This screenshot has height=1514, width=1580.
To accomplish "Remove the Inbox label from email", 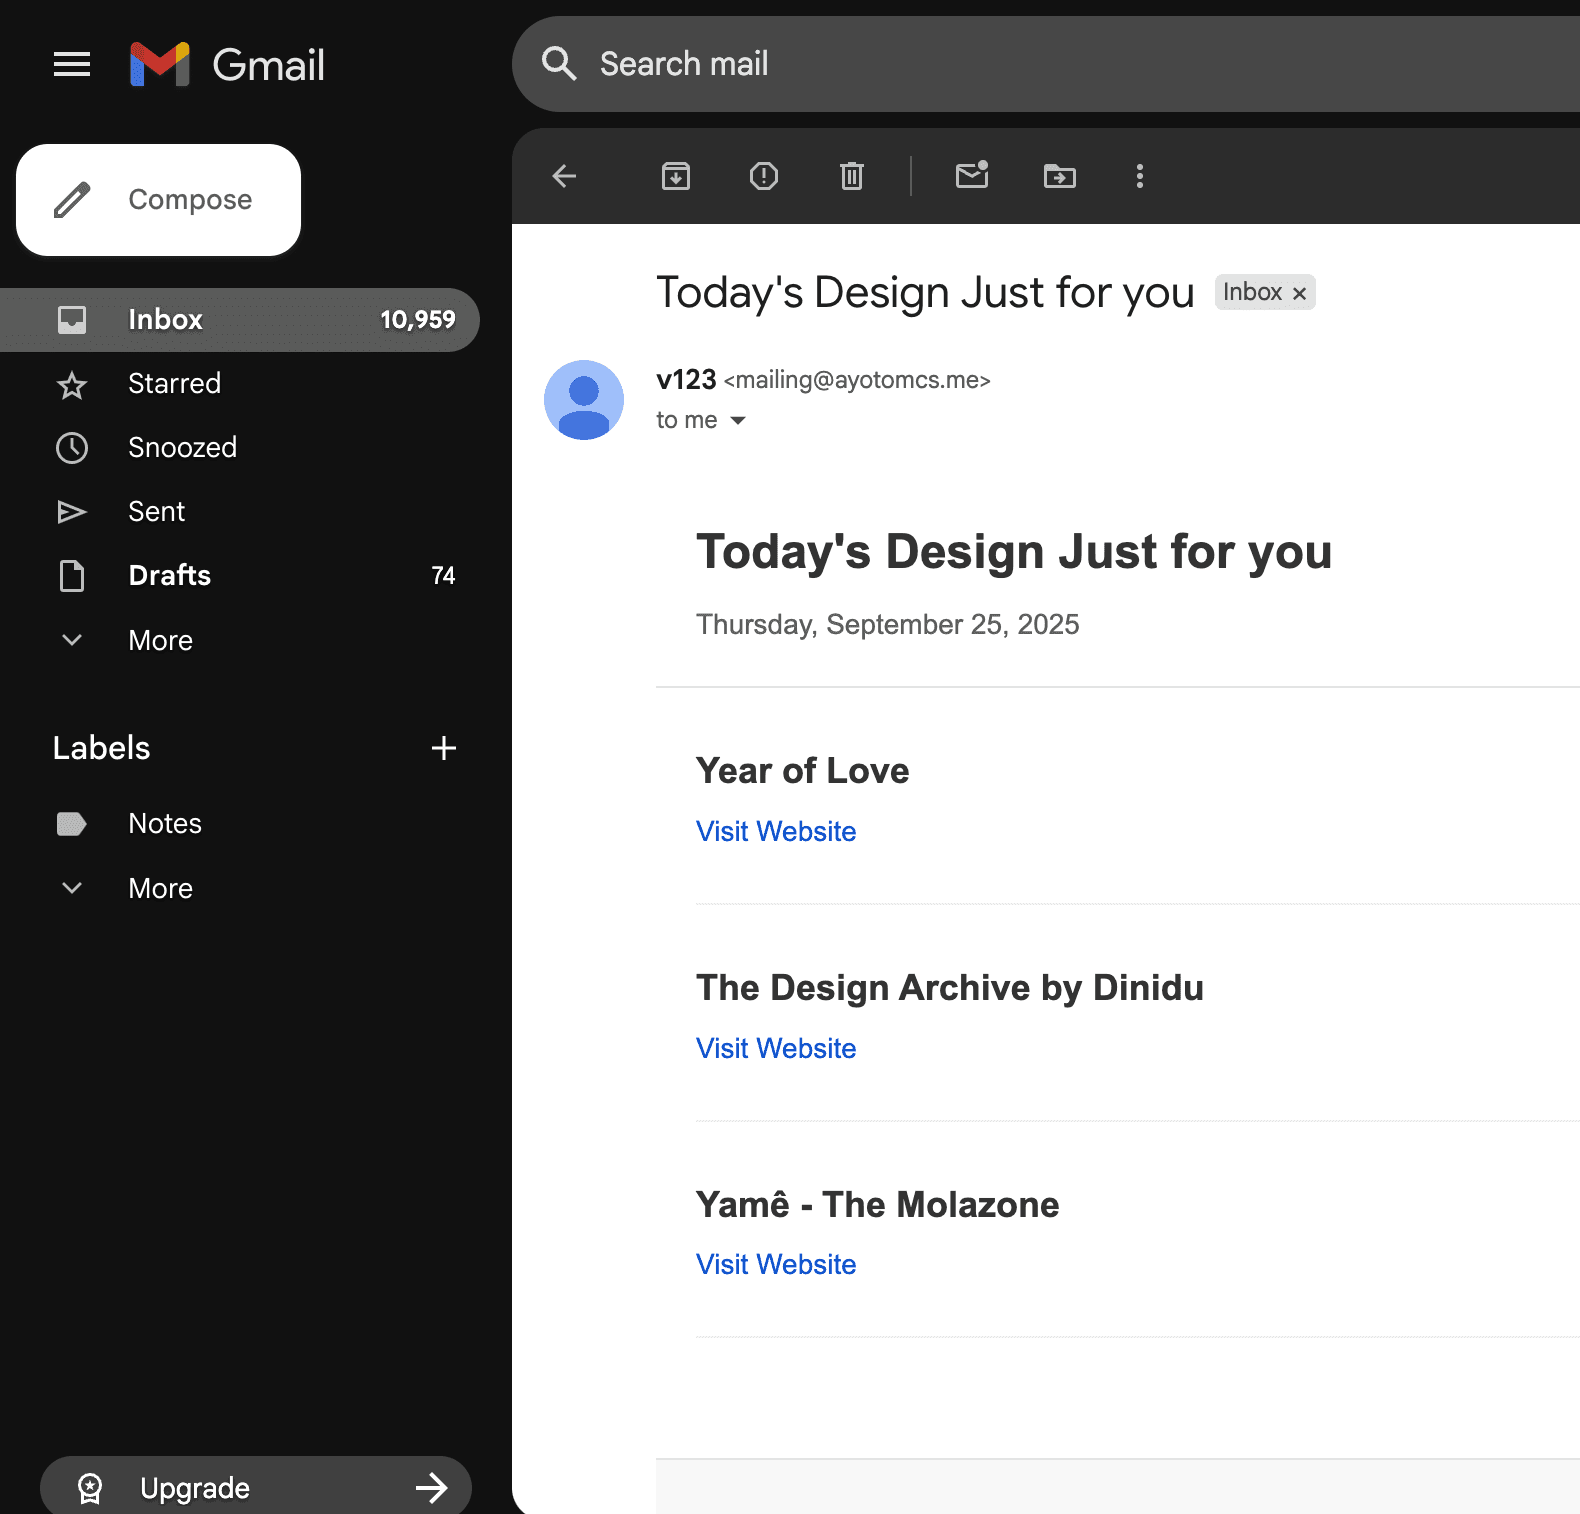I will [x=1300, y=294].
